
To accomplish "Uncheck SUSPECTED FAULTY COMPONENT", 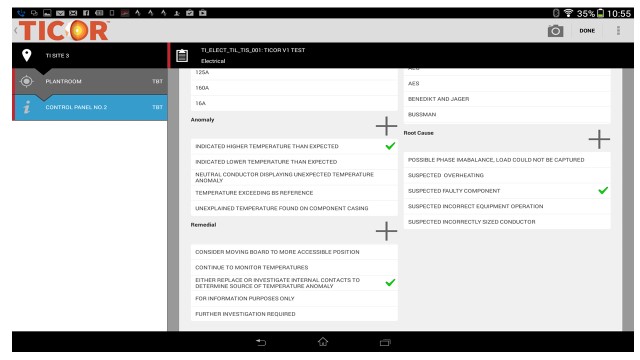I will click(507, 191).
